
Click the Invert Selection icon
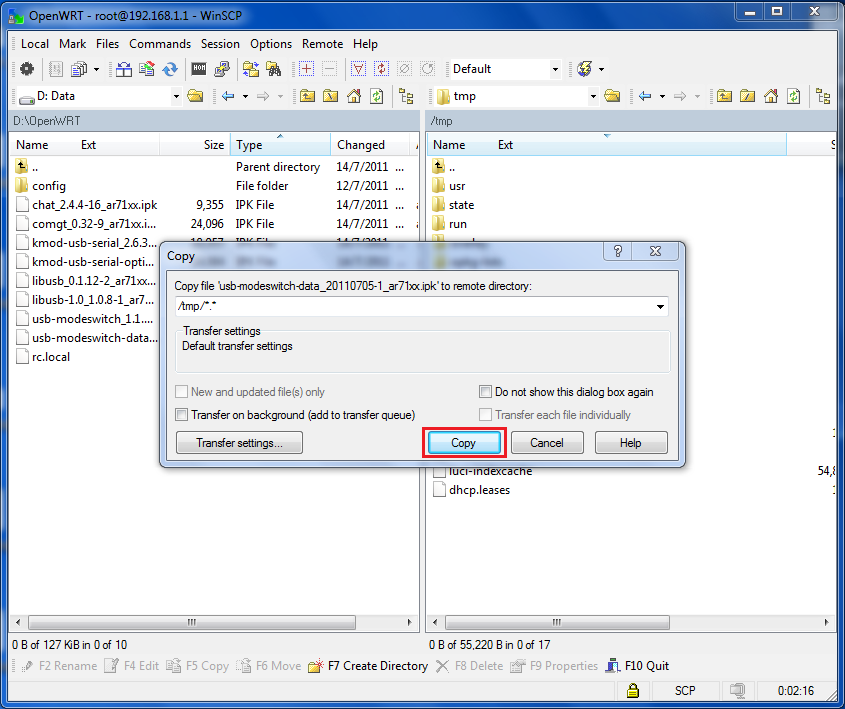382,69
